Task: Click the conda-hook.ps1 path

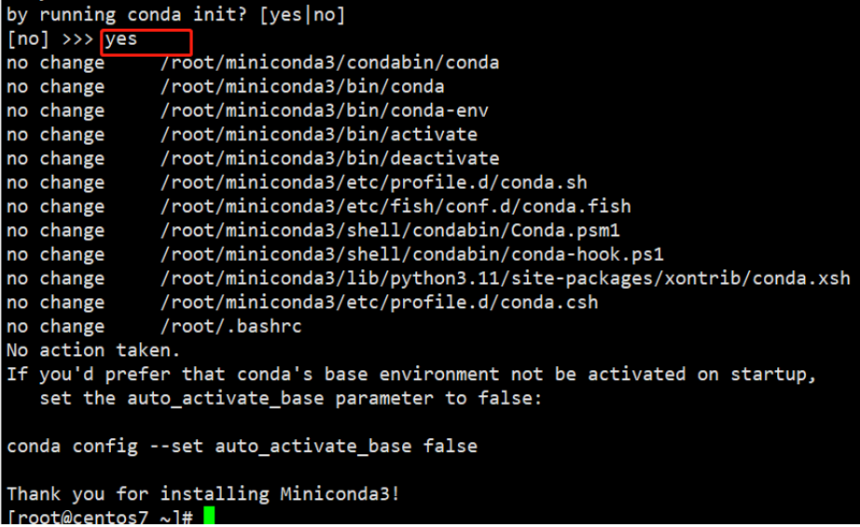Action: click(x=412, y=255)
